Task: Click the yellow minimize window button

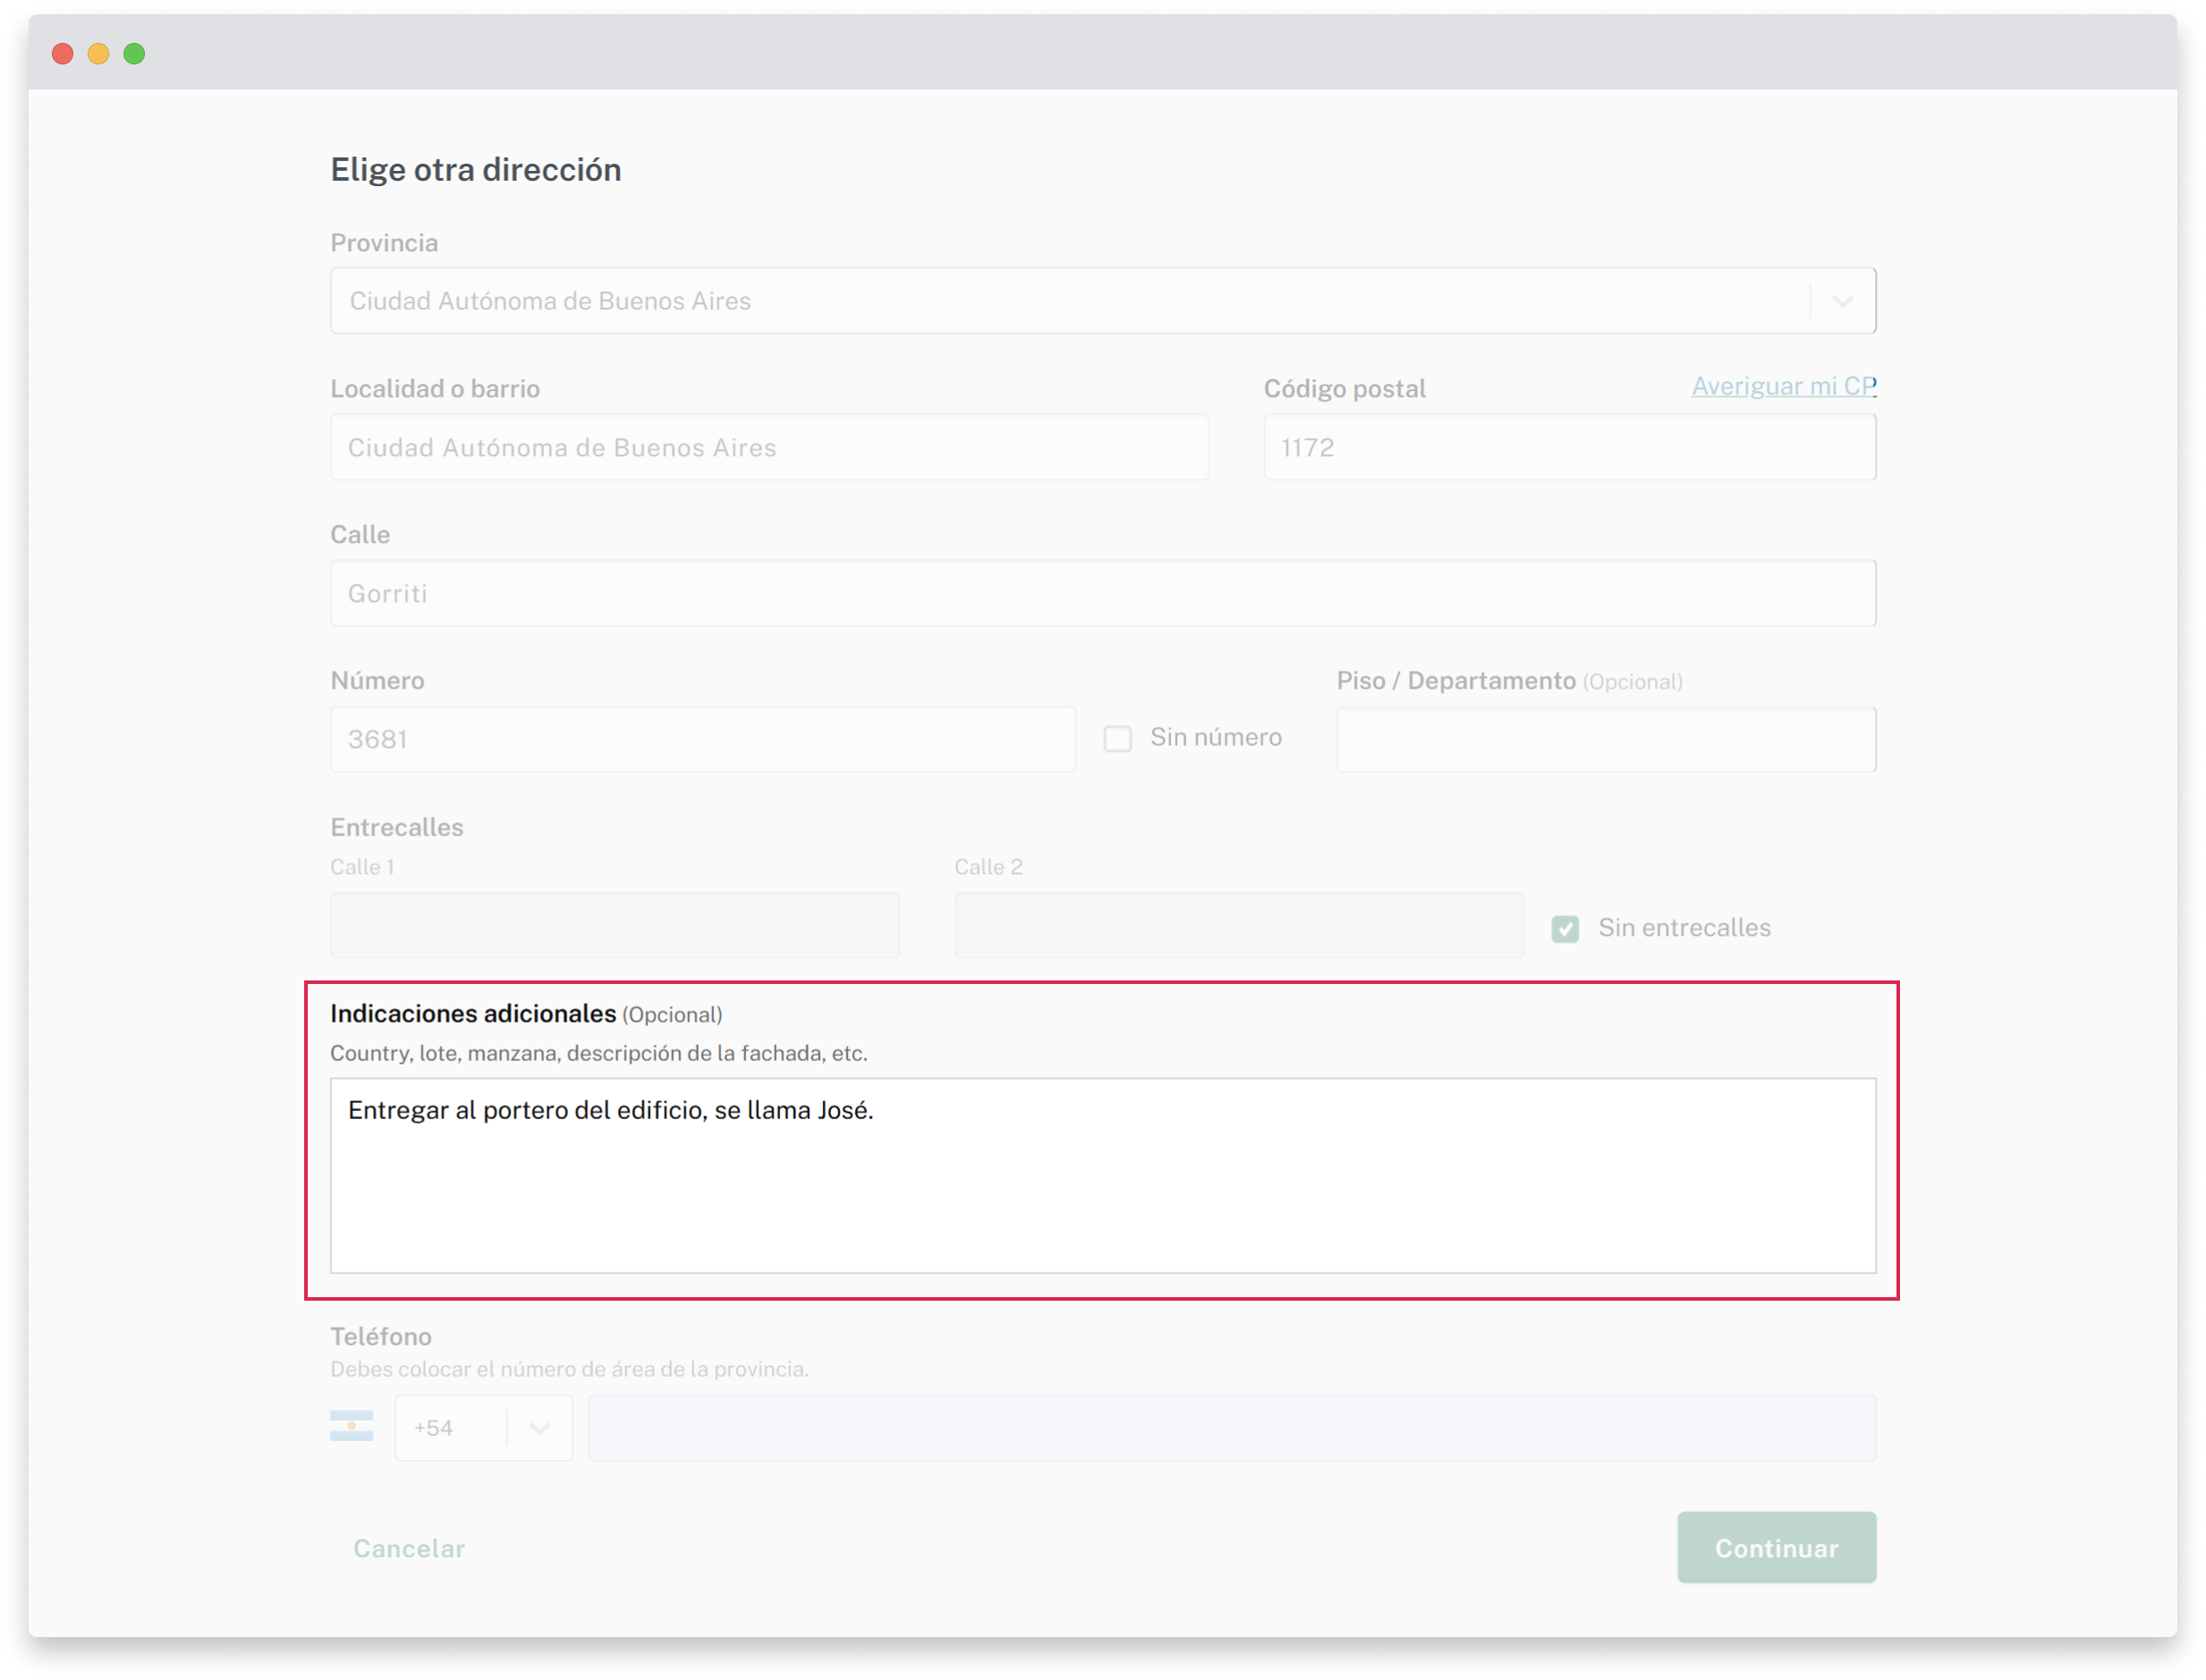Action: tap(98, 54)
